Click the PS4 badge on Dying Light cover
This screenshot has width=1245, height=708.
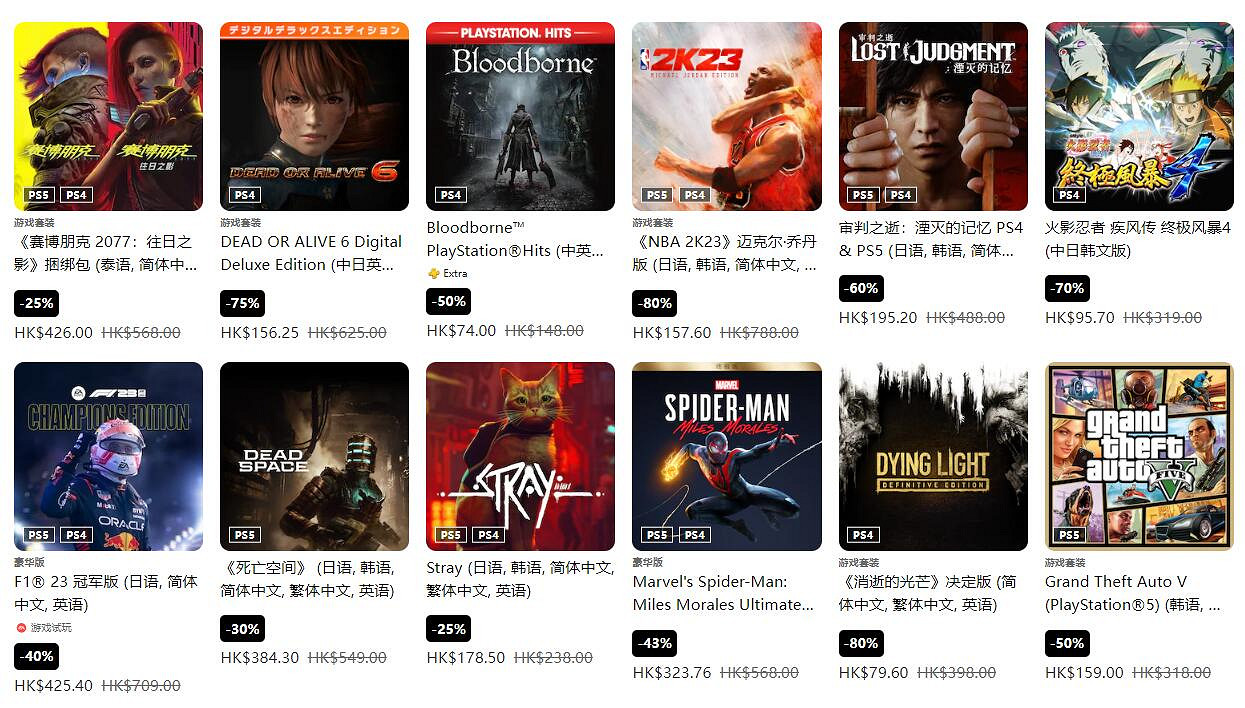(x=864, y=535)
